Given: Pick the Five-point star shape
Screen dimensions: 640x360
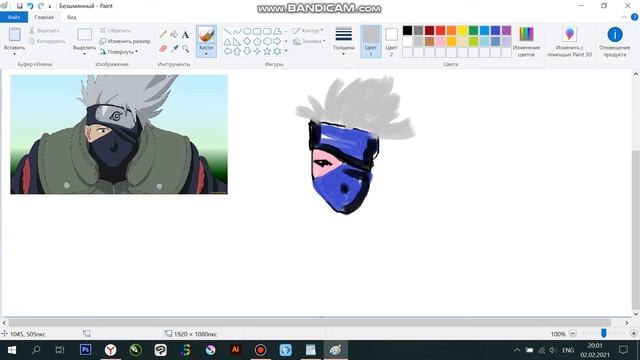Looking at the screenshot, I should coord(267,51).
